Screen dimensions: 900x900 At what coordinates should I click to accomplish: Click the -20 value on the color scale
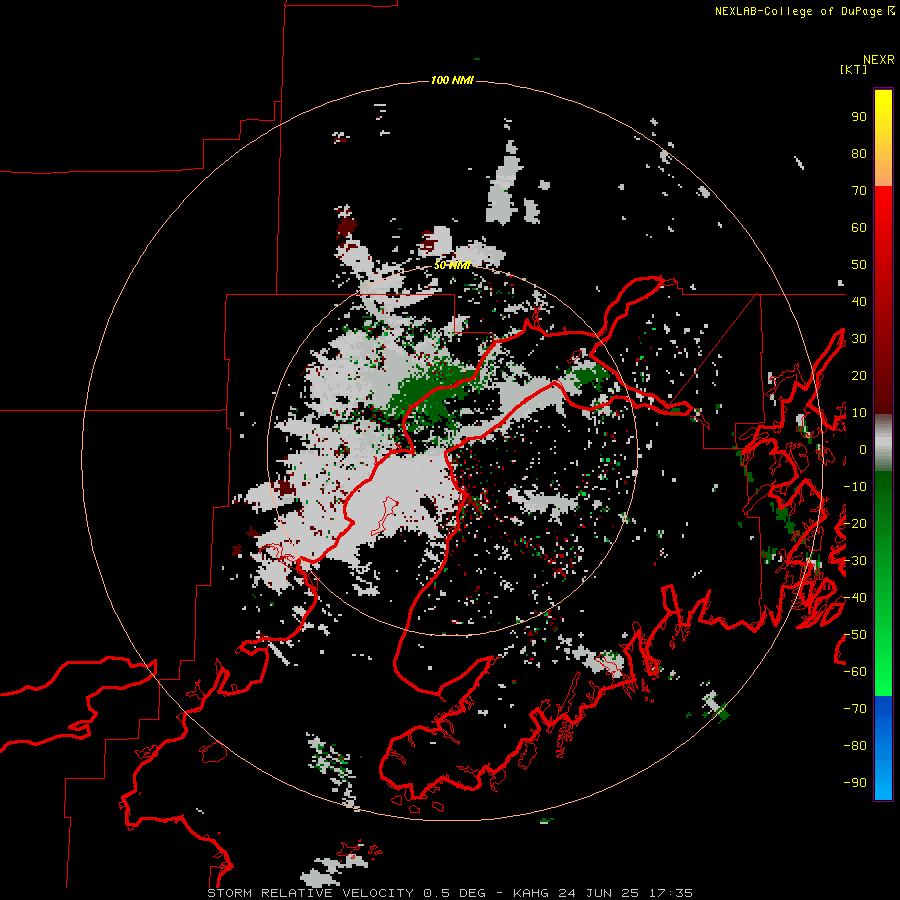(x=855, y=523)
